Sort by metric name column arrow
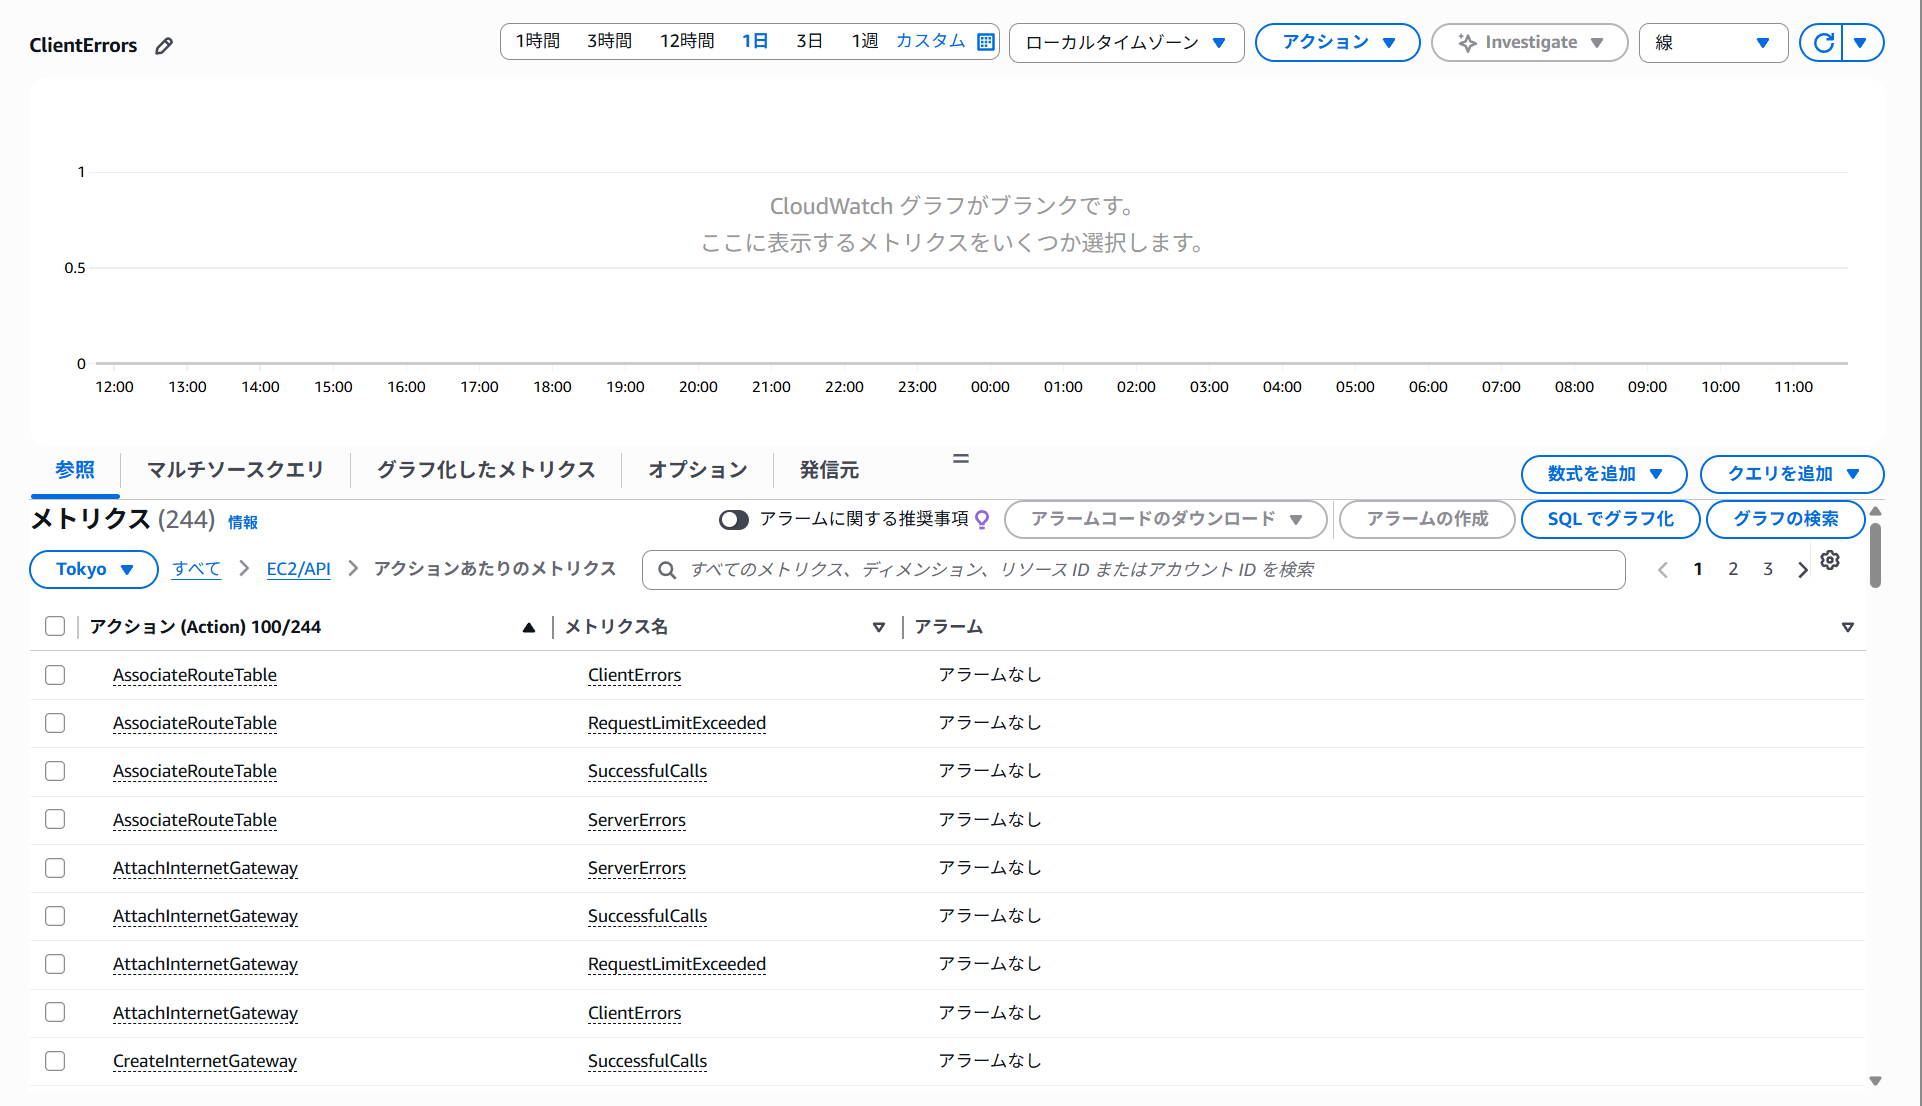This screenshot has width=1922, height=1106. 879,627
